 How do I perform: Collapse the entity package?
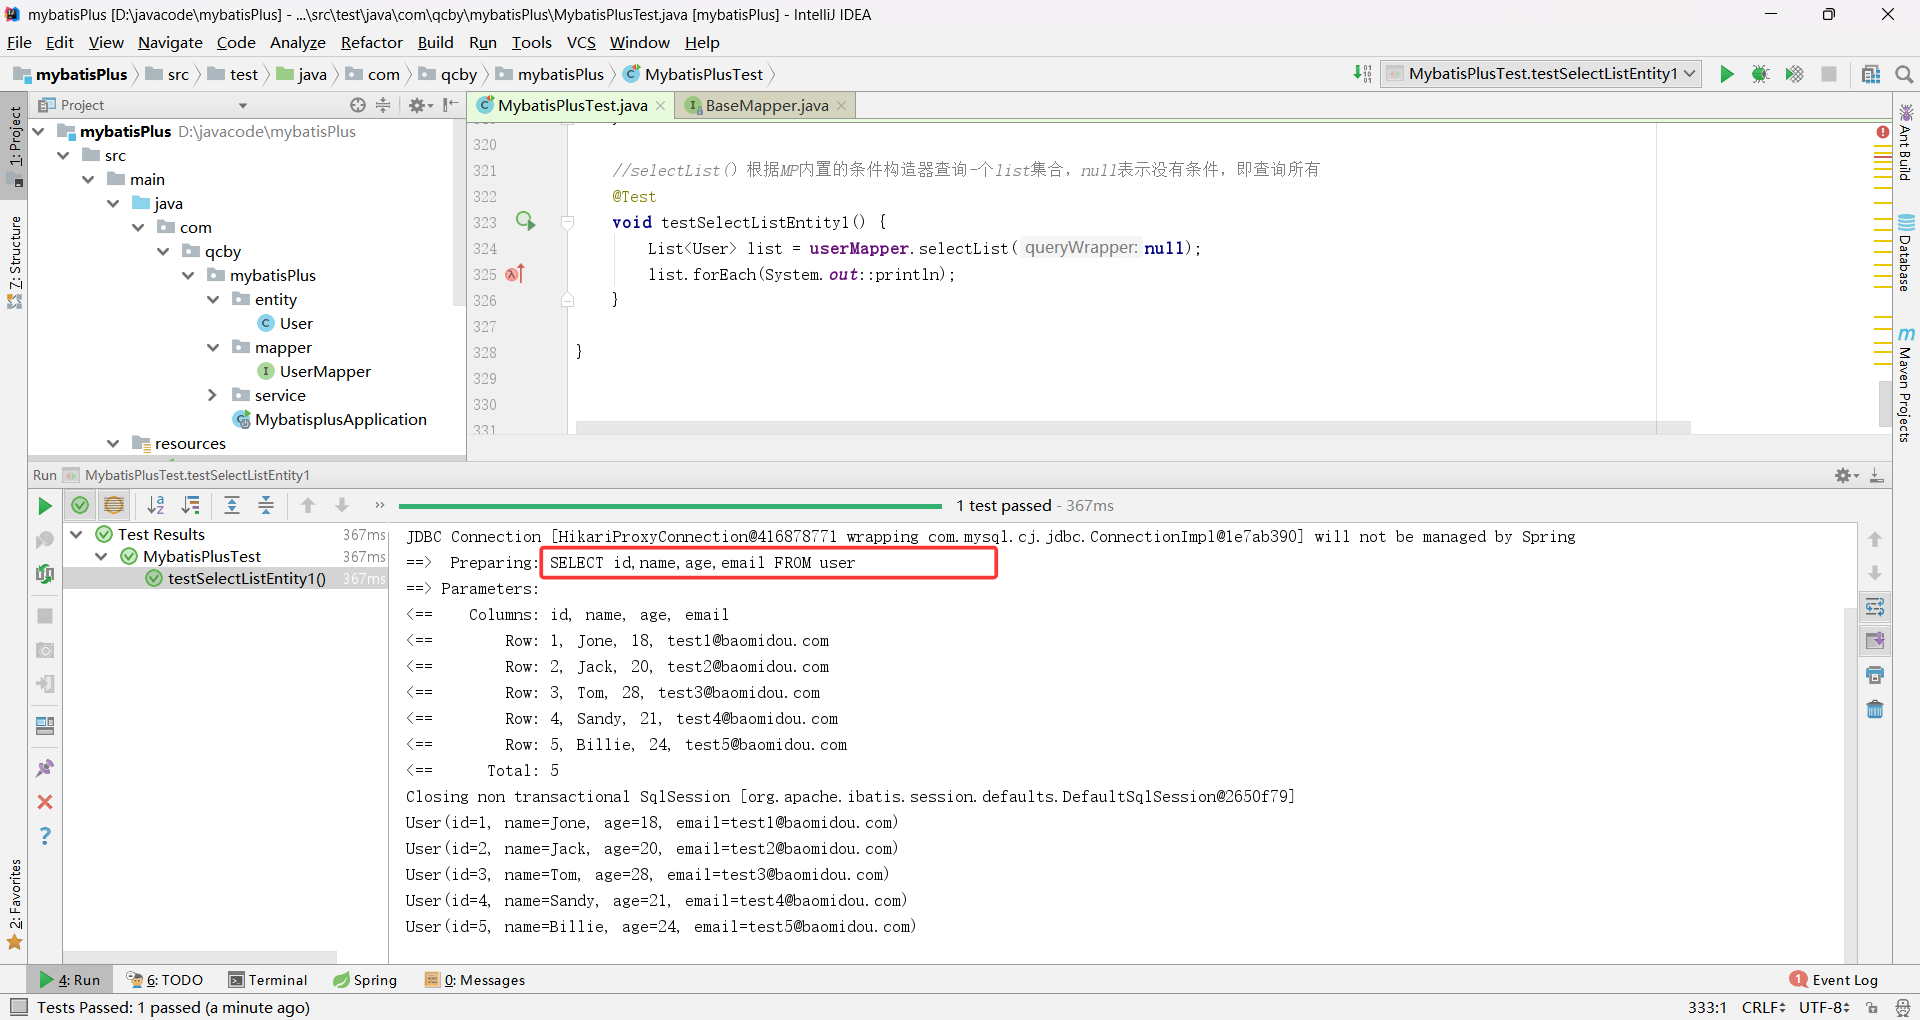coord(213,299)
